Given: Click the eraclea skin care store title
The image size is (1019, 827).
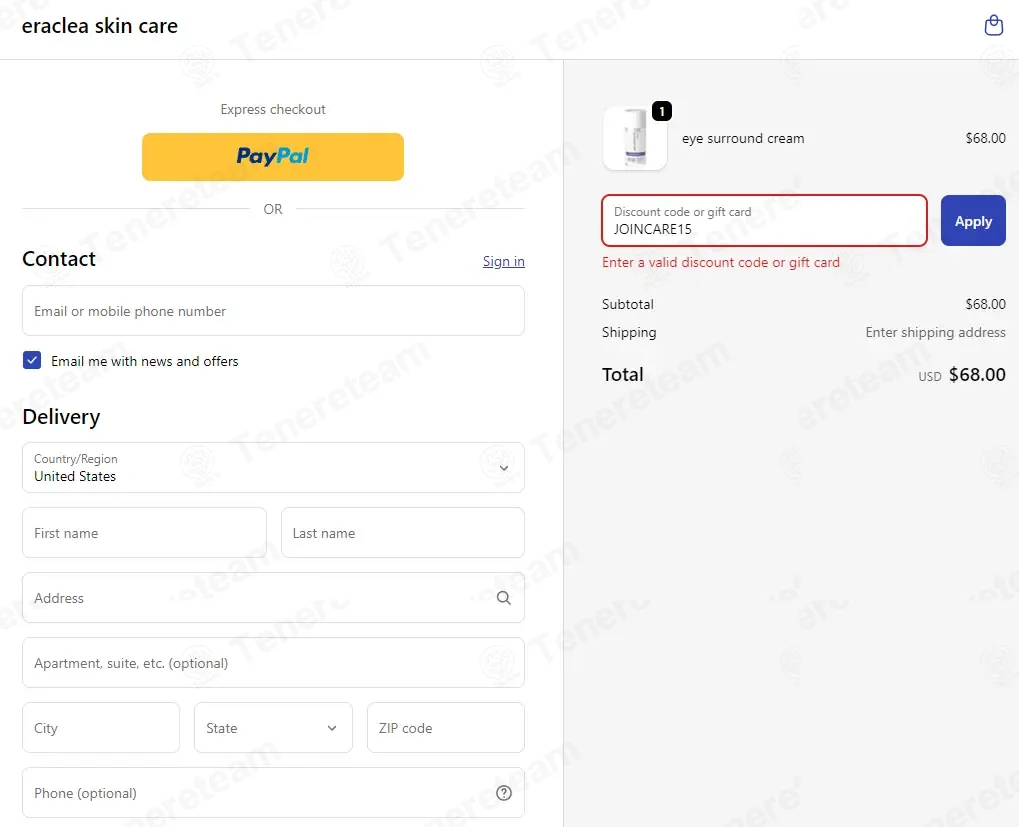Looking at the screenshot, I should tap(99, 26).
